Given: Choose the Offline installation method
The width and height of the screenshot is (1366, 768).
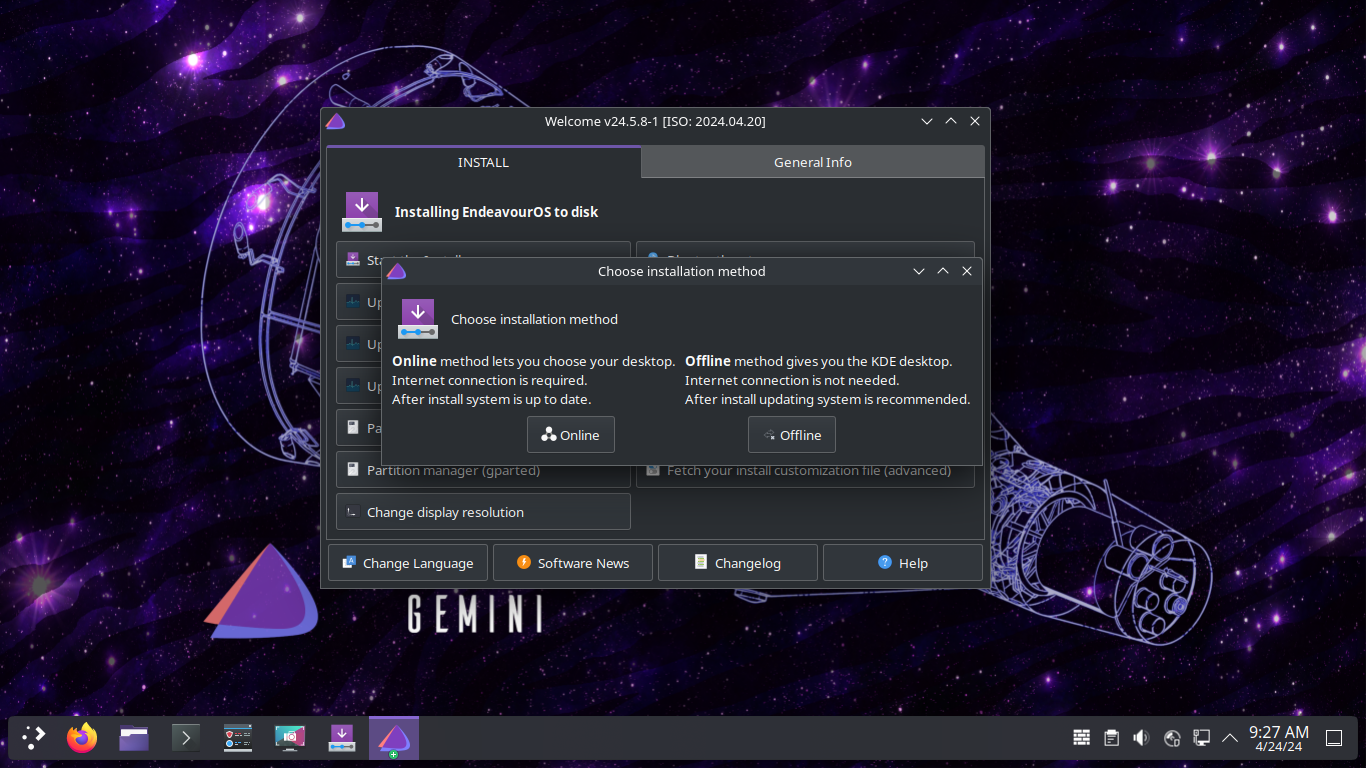Looking at the screenshot, I should click(x=791, y=435).
